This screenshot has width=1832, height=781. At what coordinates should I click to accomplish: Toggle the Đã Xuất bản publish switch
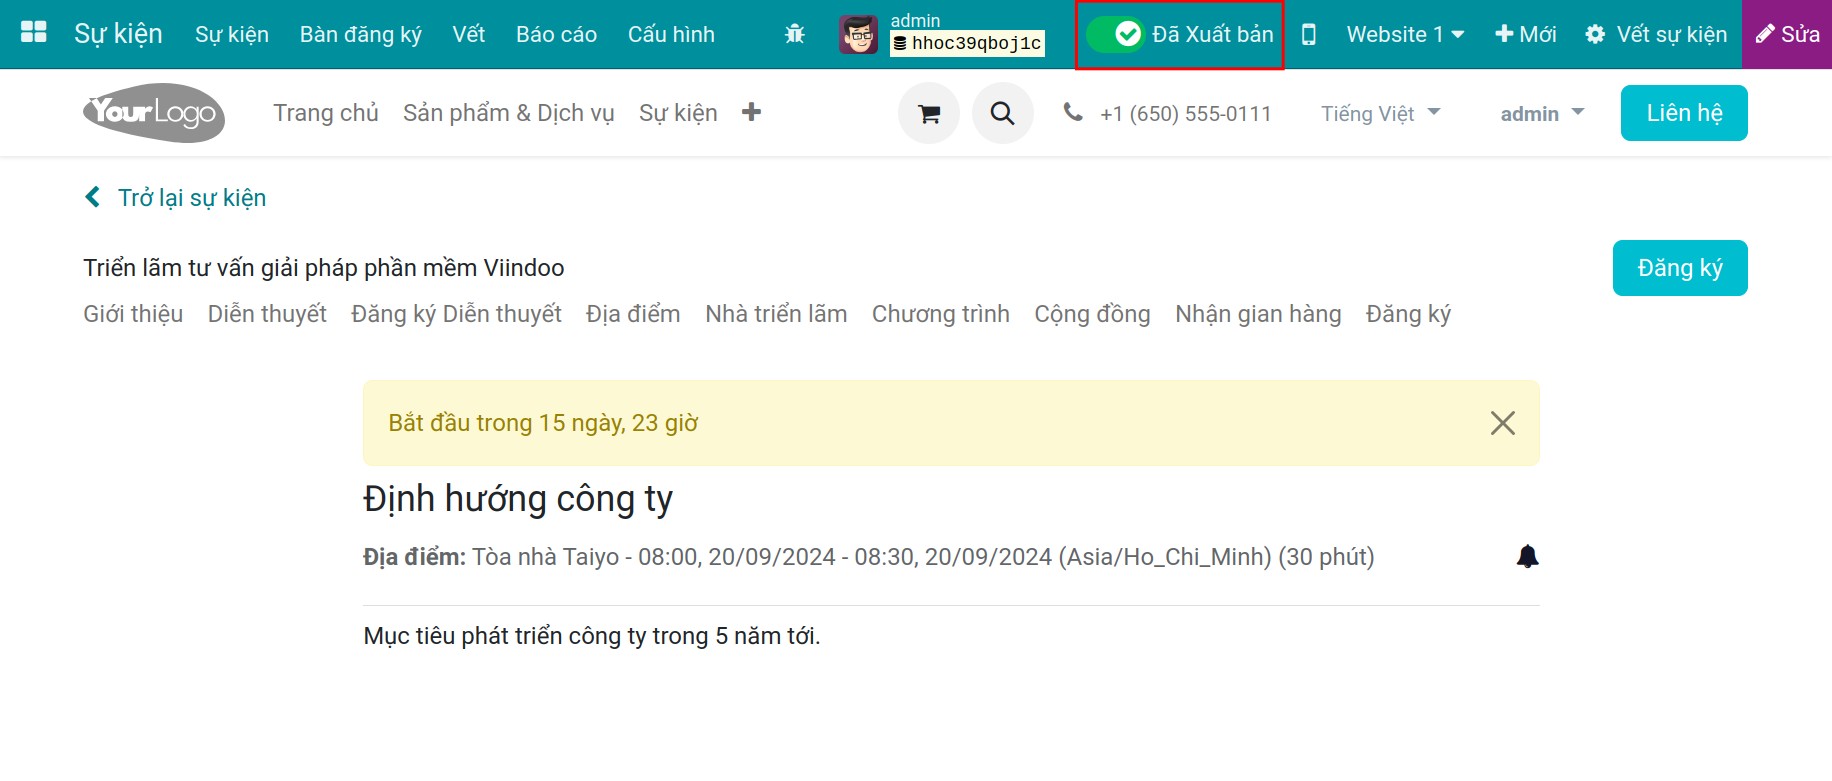point(1115,34)
